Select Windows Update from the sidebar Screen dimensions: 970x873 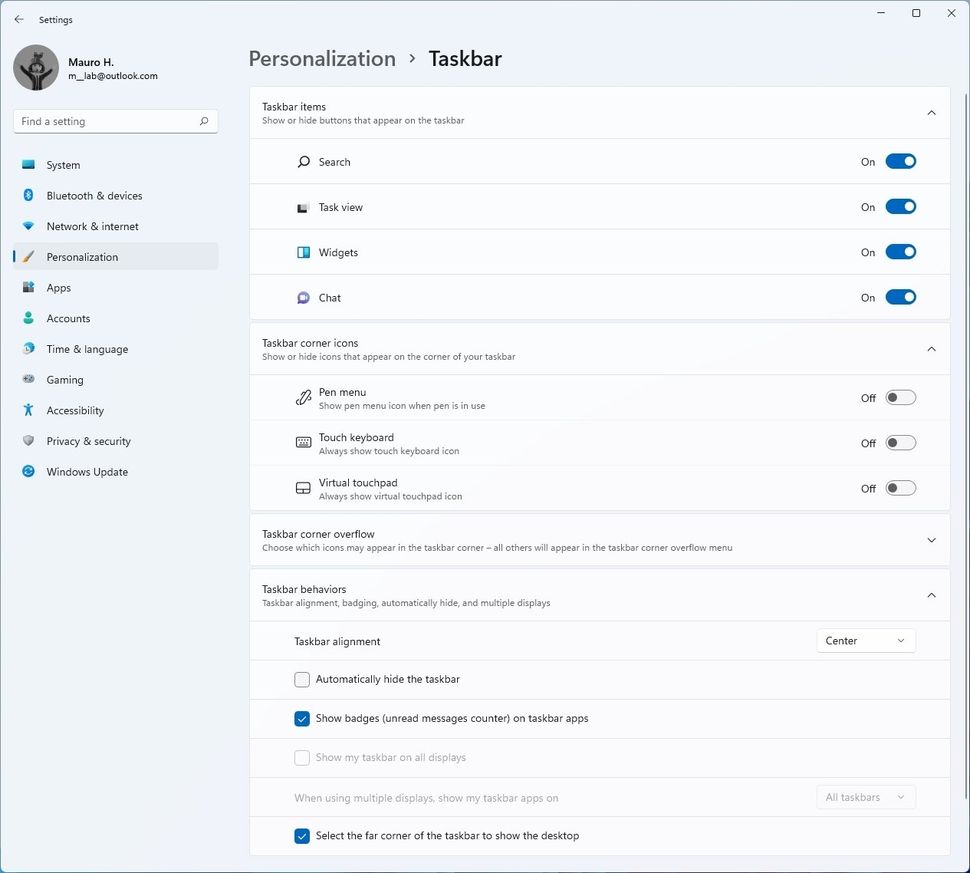87,471
